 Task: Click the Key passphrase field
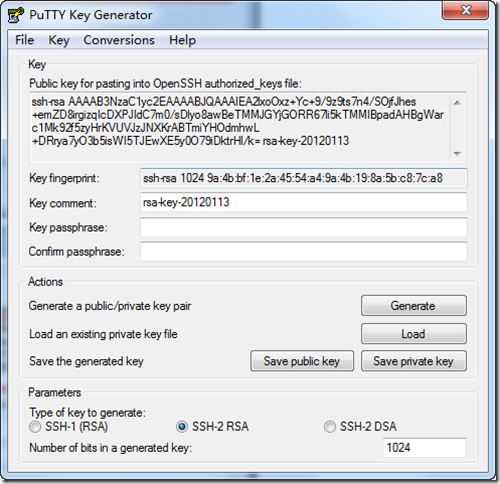click(x=303, y=227)
